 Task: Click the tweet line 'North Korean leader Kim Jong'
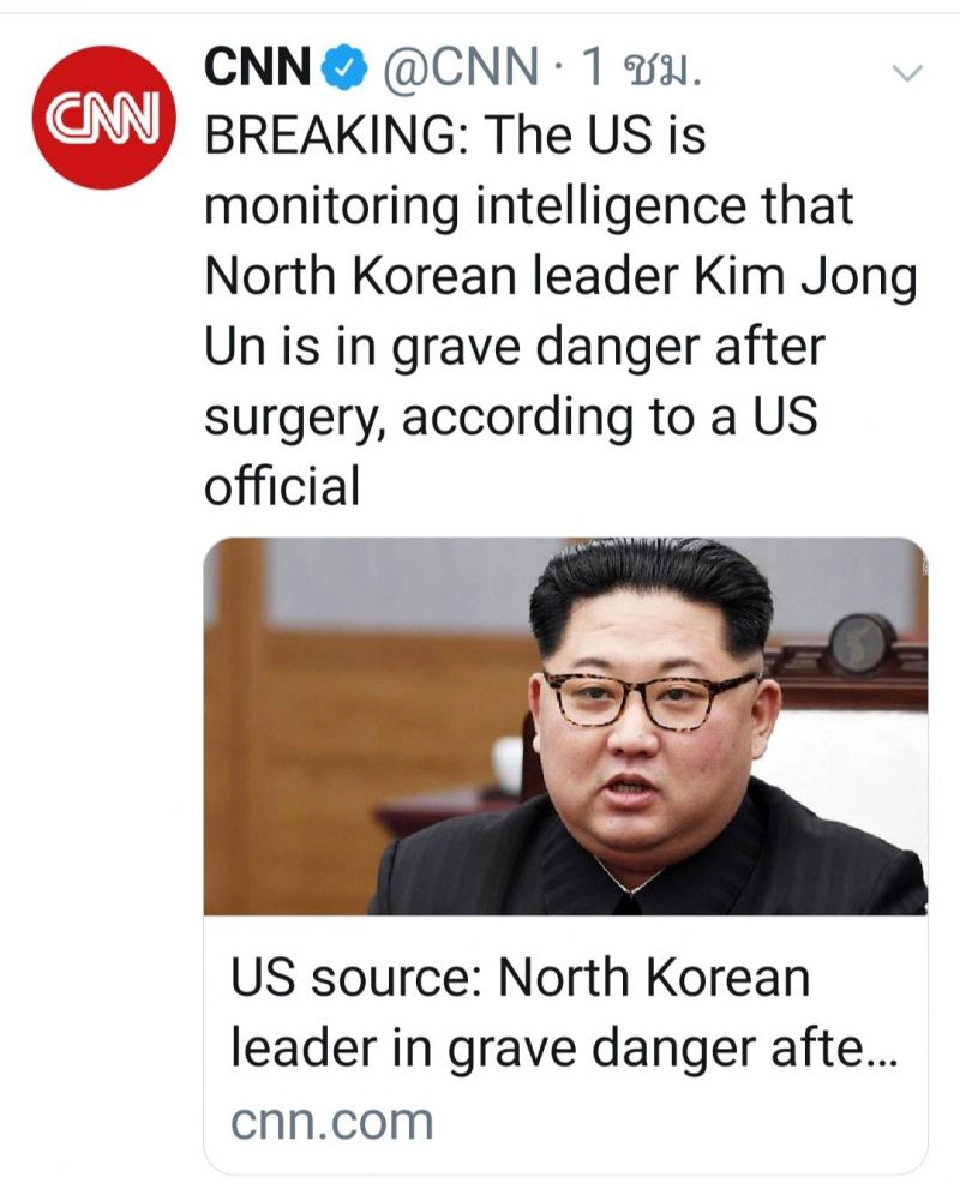(561, 278)
